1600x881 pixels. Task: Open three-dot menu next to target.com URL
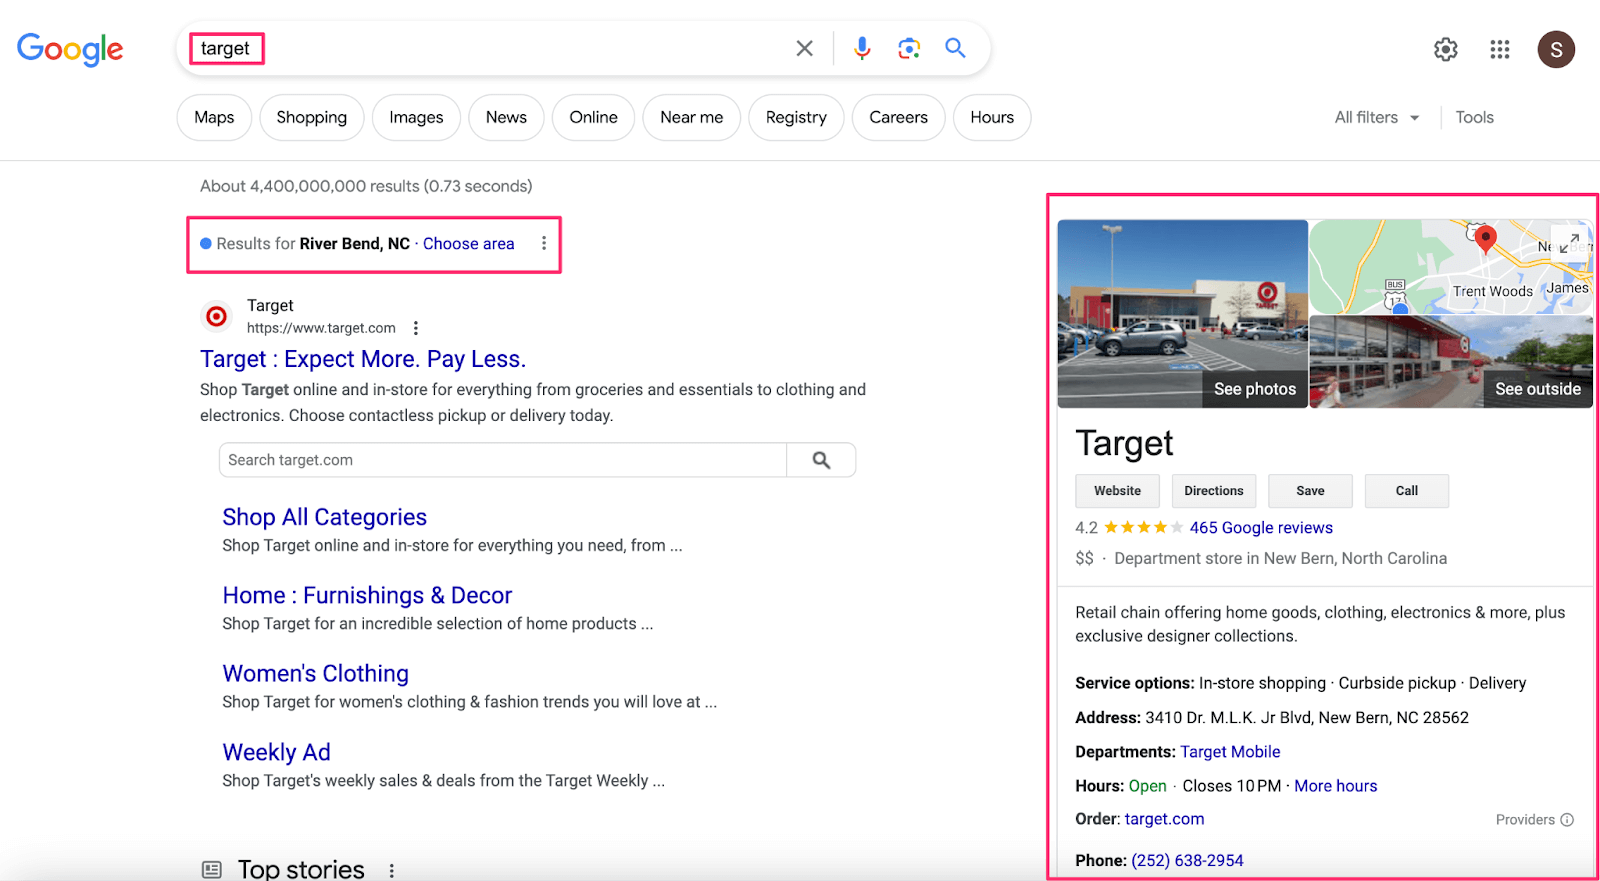[x=416, y=328]
